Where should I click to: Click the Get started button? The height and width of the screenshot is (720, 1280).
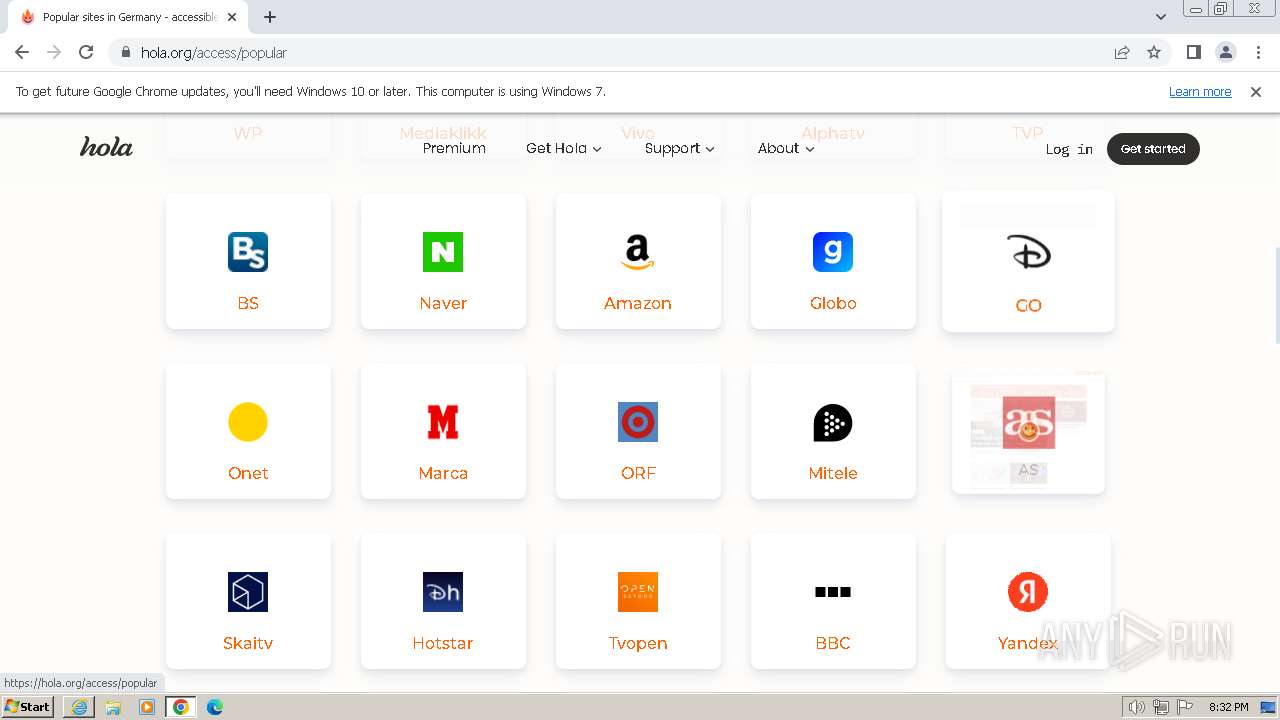pyautogui.click(x=1153, y=149)
